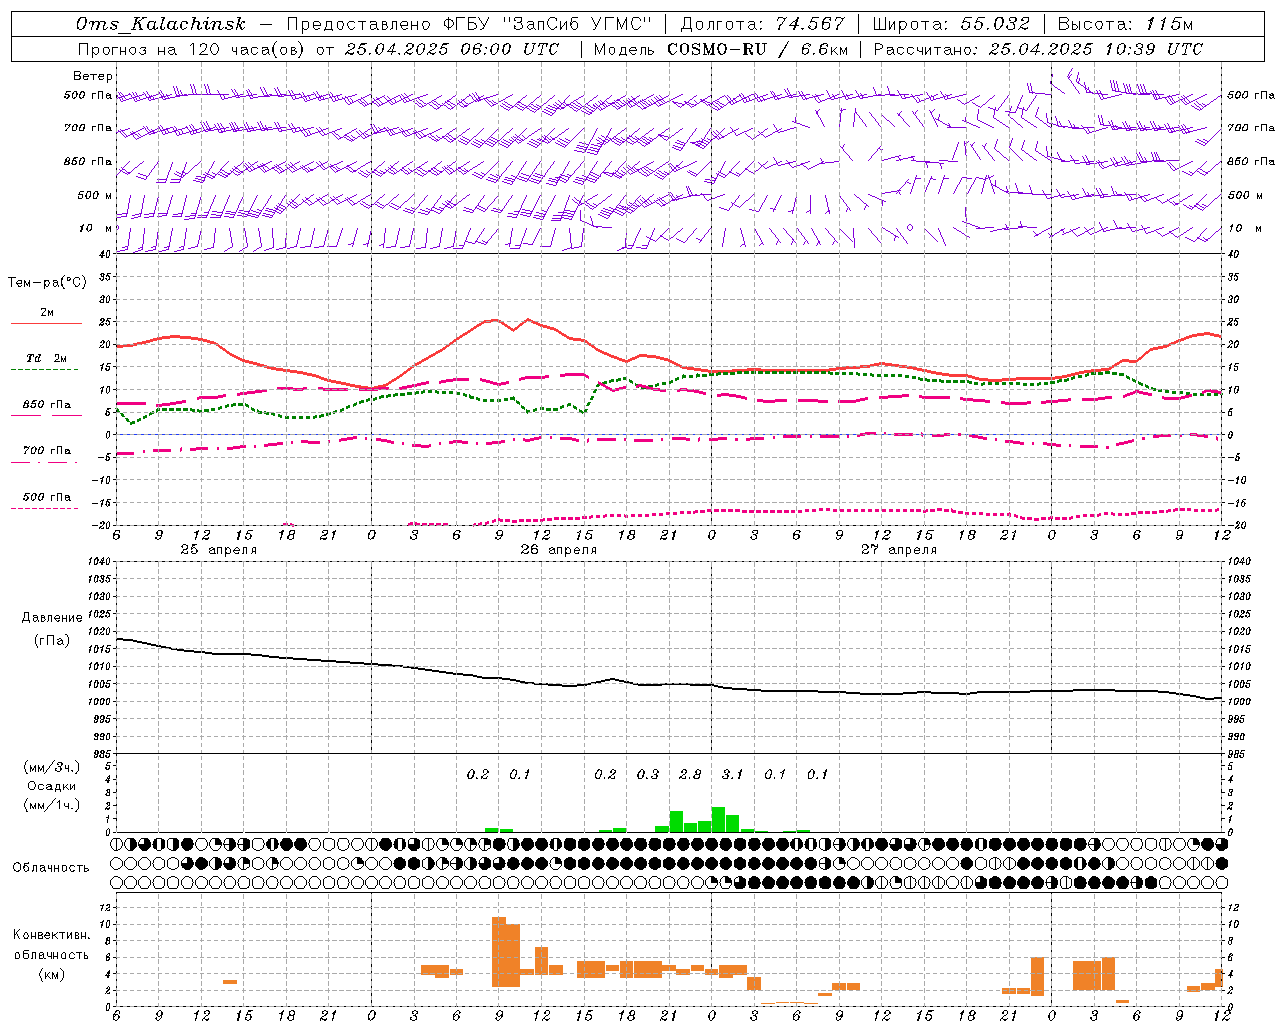Click the 'Облачность' cloud cover label
Viewport: 1280px width, 1024px height.
click(51, 868)
